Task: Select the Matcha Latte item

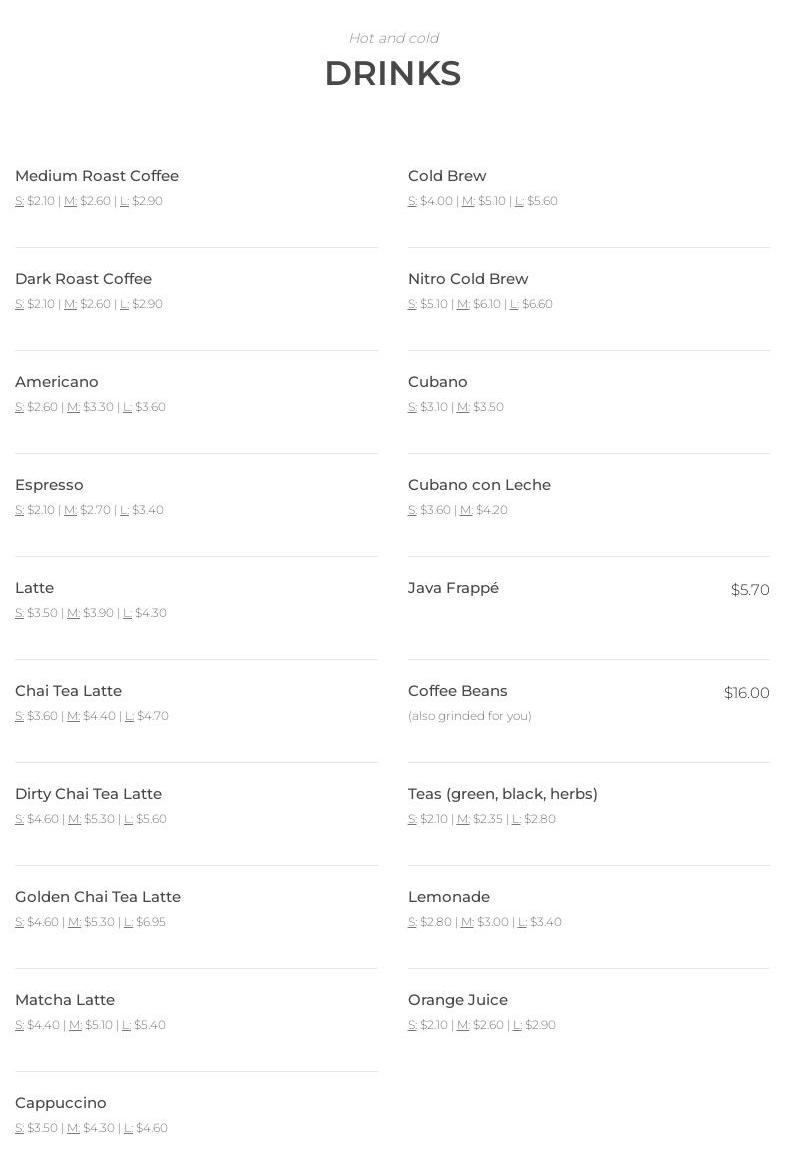Action: click(x=65, y=1000)
